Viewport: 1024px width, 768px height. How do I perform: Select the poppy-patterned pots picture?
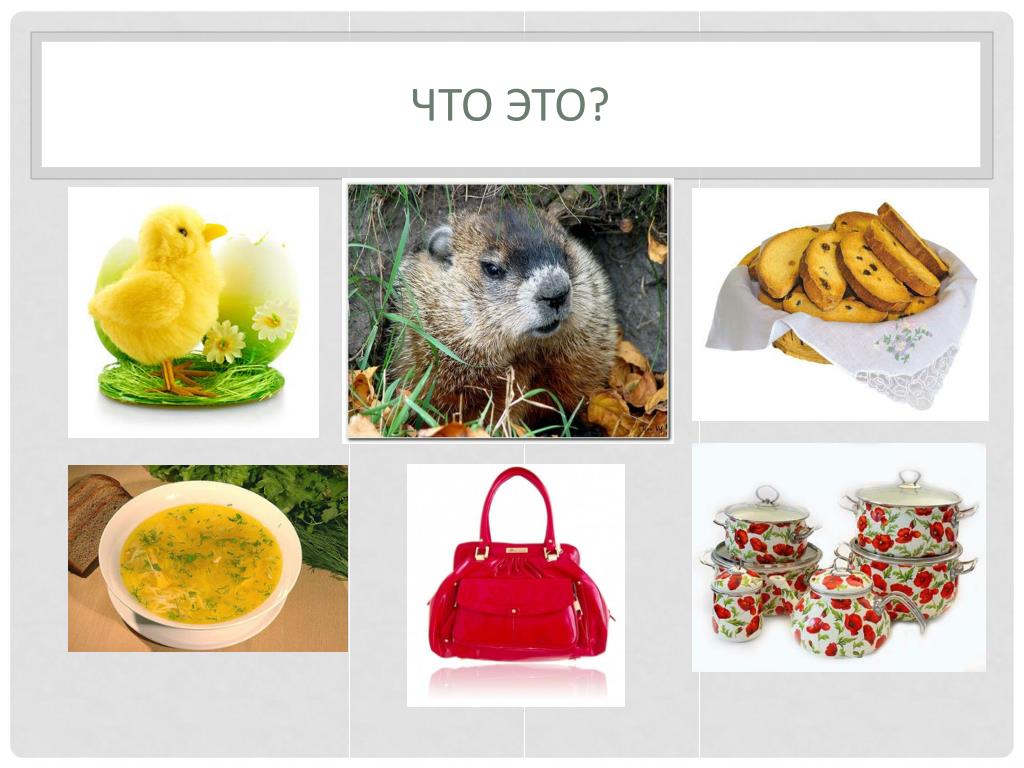coord(839,558)
